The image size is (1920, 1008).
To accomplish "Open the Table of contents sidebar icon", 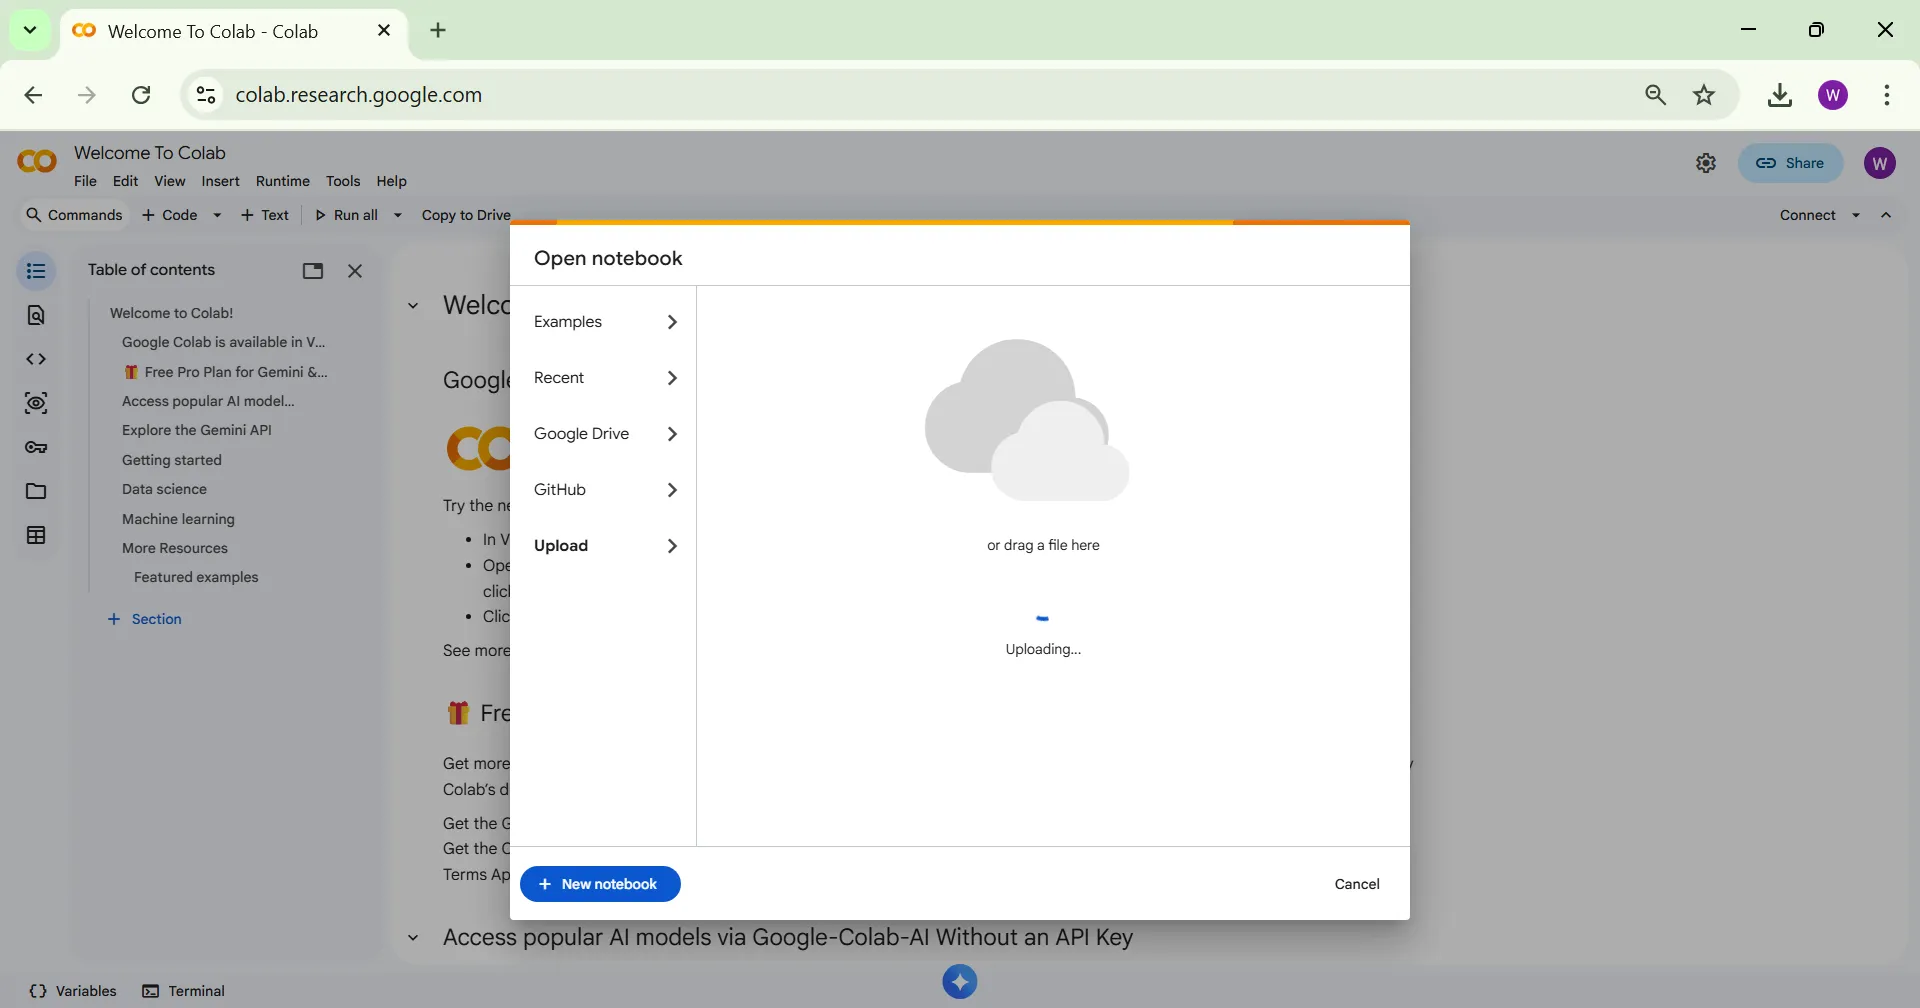I will coord(36,271).
